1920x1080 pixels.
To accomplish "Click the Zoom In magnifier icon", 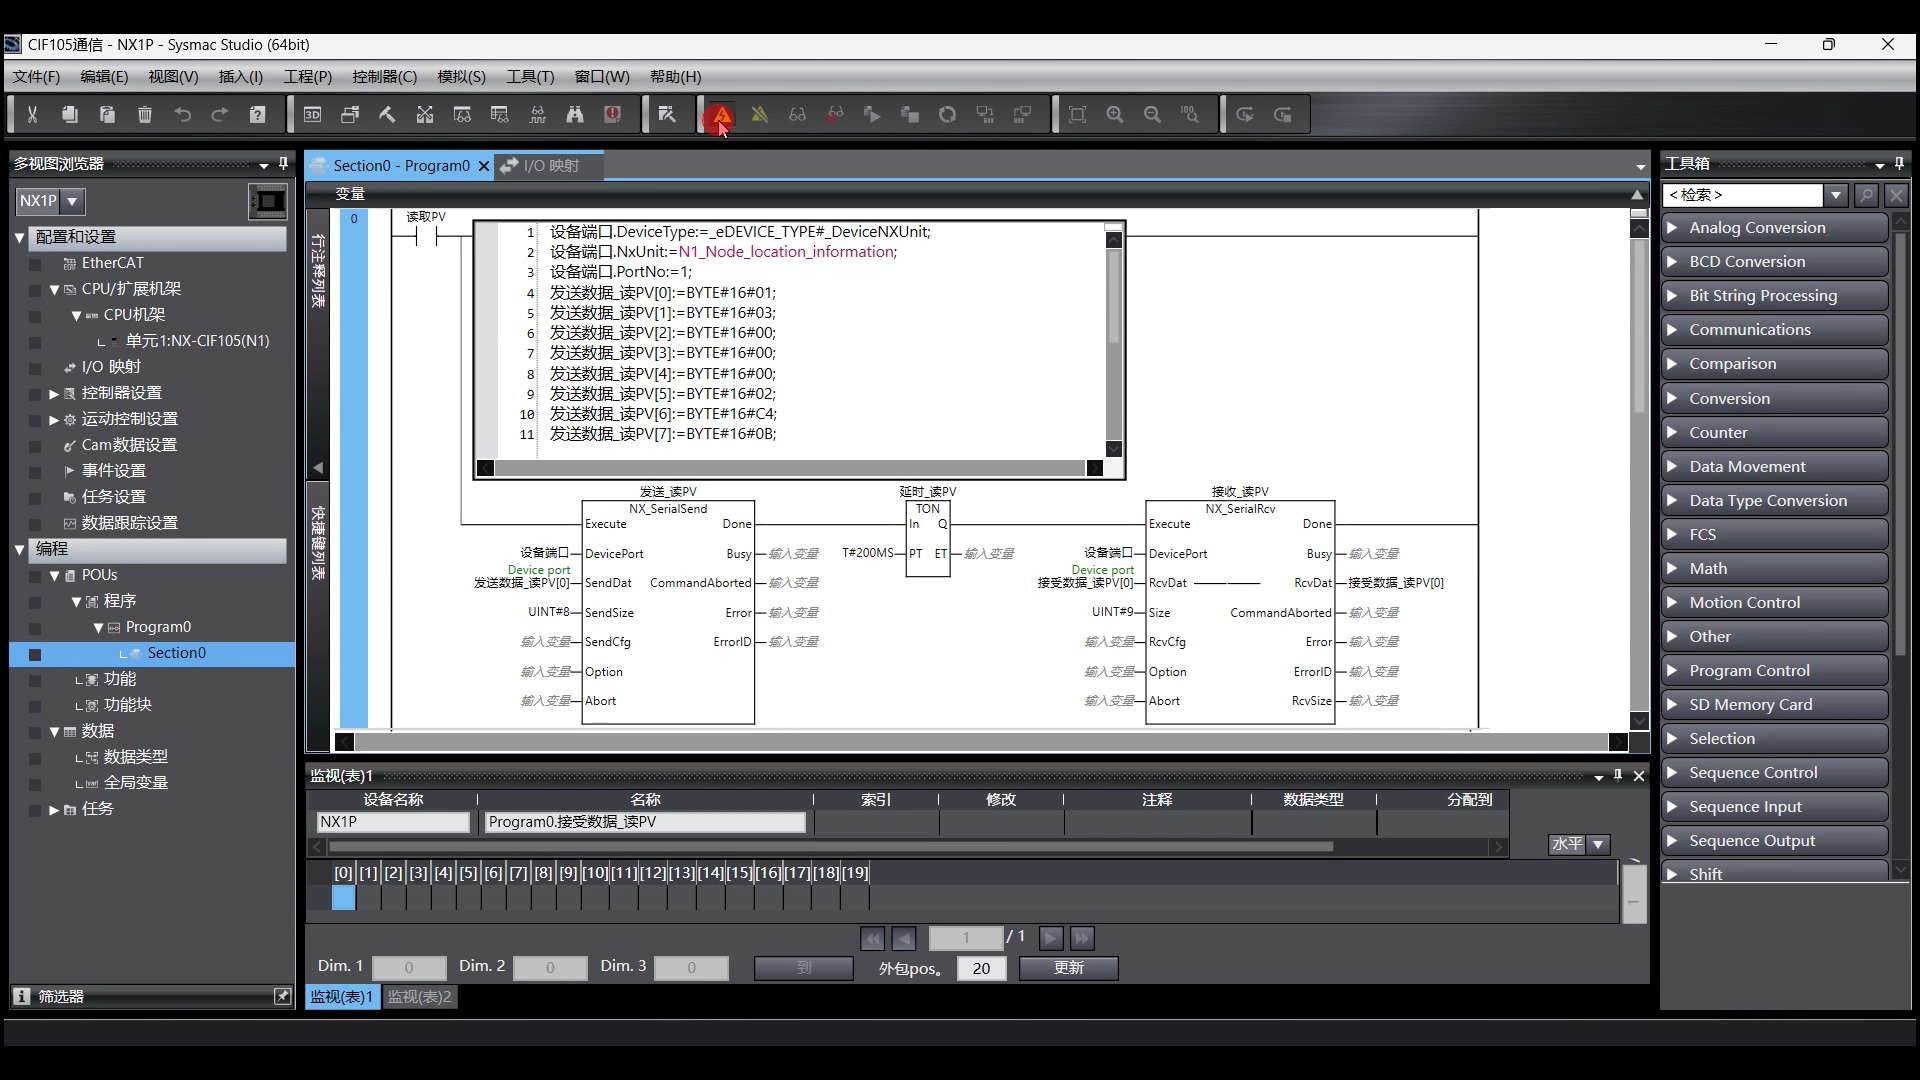I will point(1115,115).
